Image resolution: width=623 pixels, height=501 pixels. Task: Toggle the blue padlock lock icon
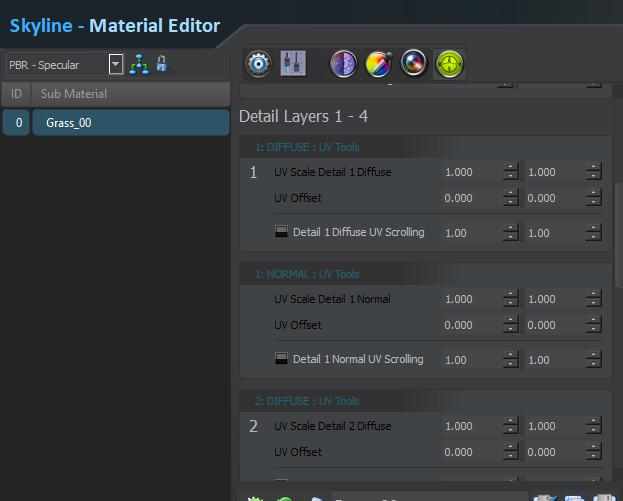[162, 64]
